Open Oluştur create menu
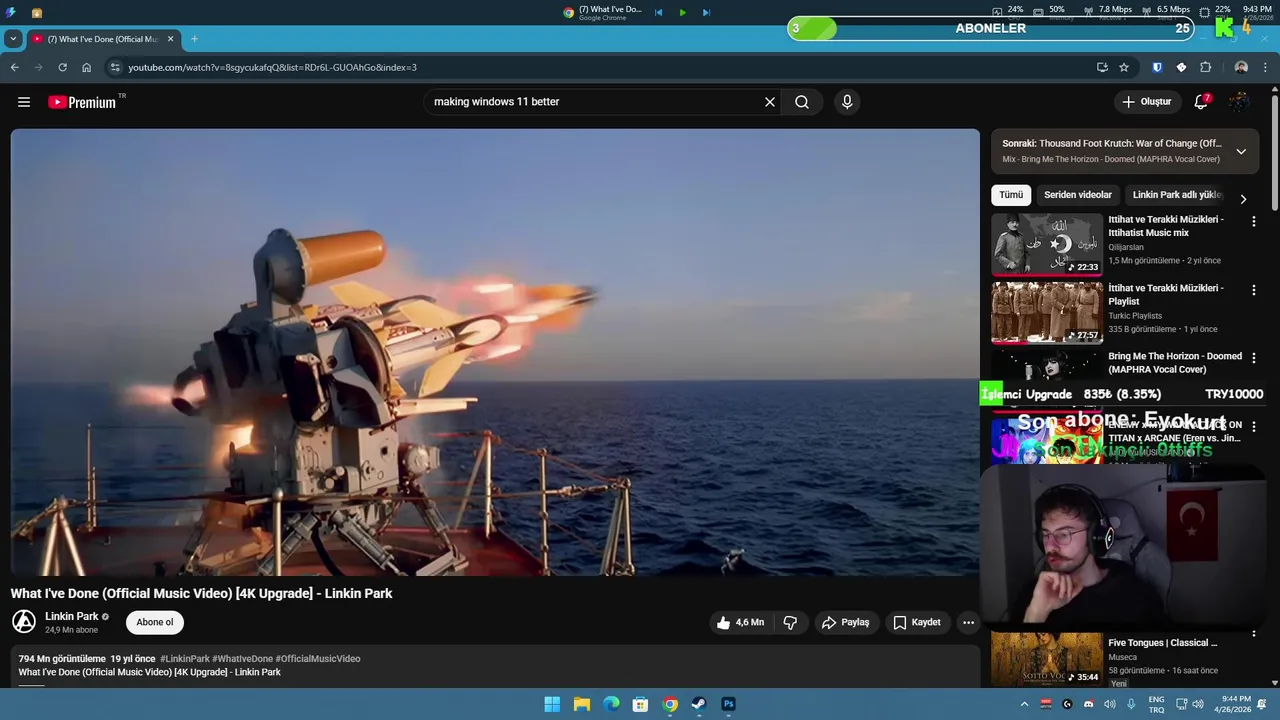The height and width of the screenshot is (720, 1280). coord(1146,102)
